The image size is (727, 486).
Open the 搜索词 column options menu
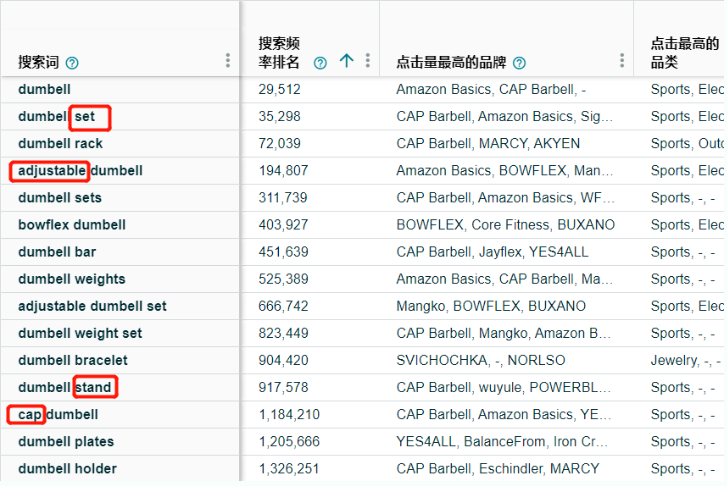tap(228, 61)
